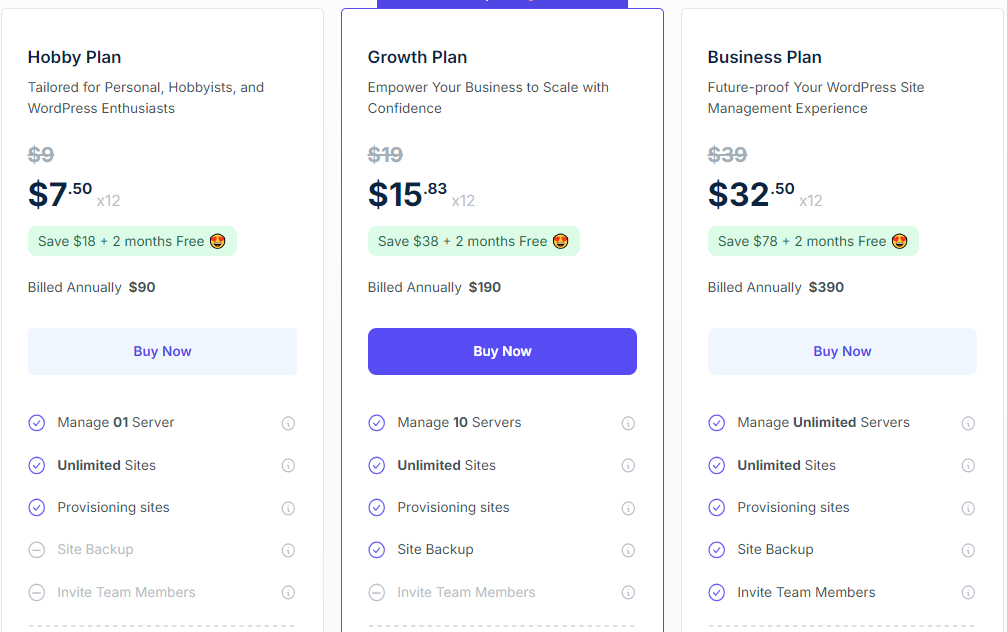Click checkmark next to Growth Site Backup

[x=376, y=550]
